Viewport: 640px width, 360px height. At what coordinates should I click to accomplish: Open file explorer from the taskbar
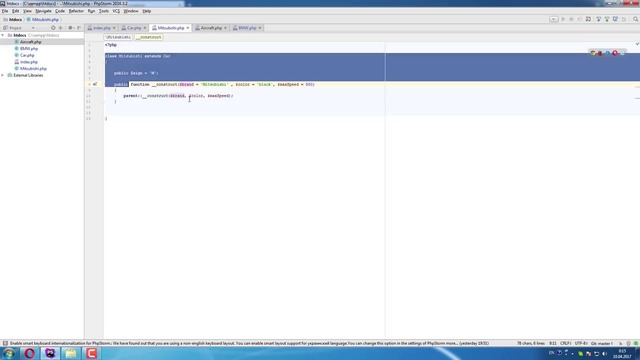coord(71,353)
